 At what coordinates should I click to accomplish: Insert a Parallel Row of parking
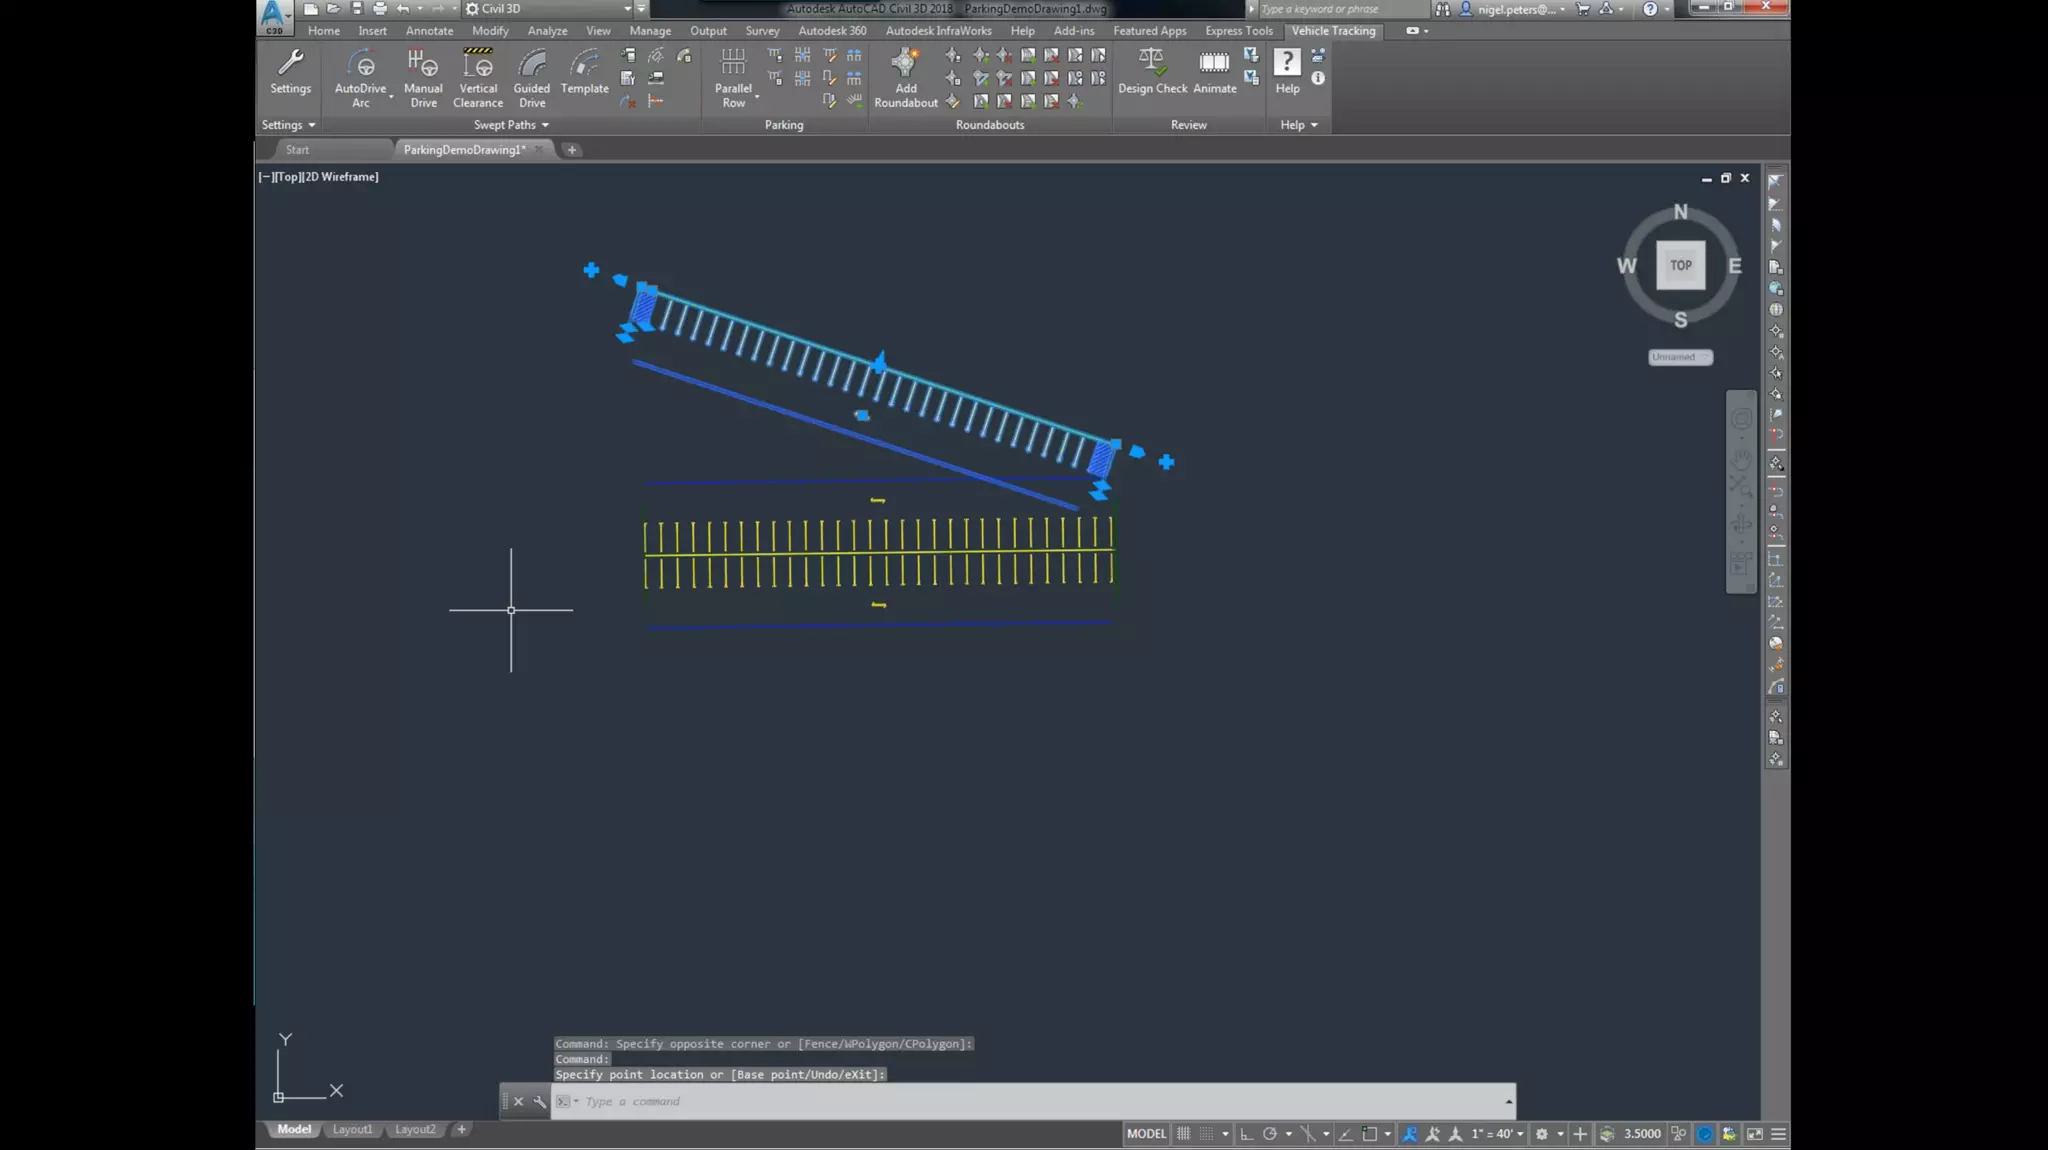click(733, 78)
